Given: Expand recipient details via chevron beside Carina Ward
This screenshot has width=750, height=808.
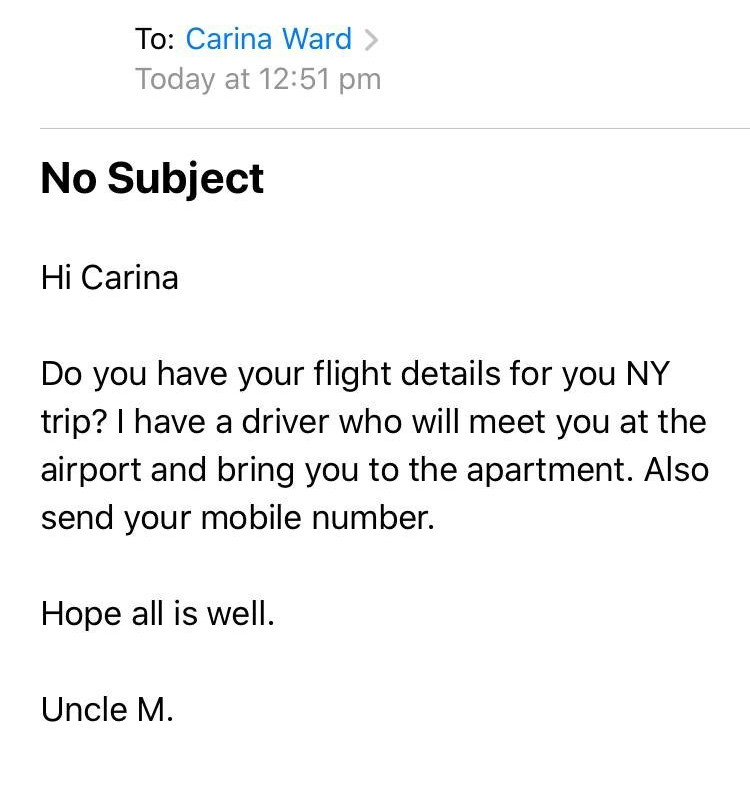Looking at the screenshot, I should (371, 40).
